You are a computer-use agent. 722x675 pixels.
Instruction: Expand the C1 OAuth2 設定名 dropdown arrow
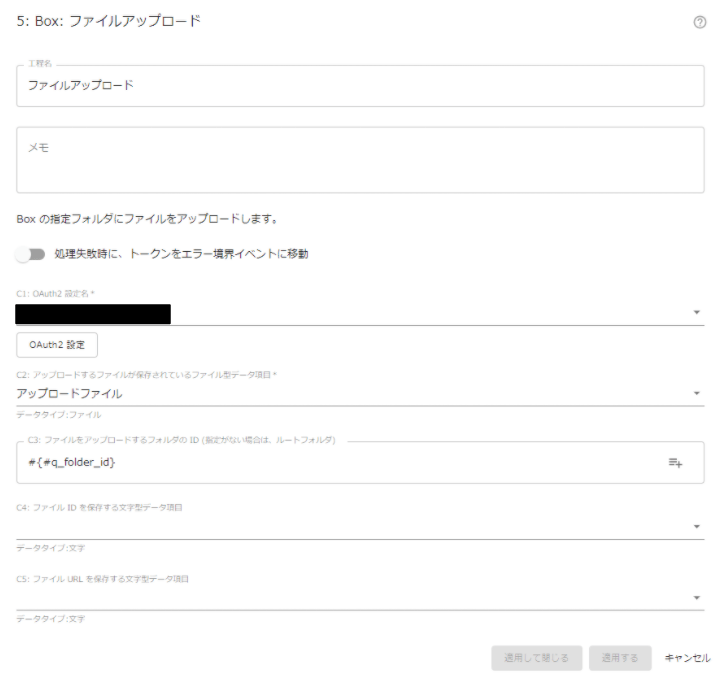697,313
